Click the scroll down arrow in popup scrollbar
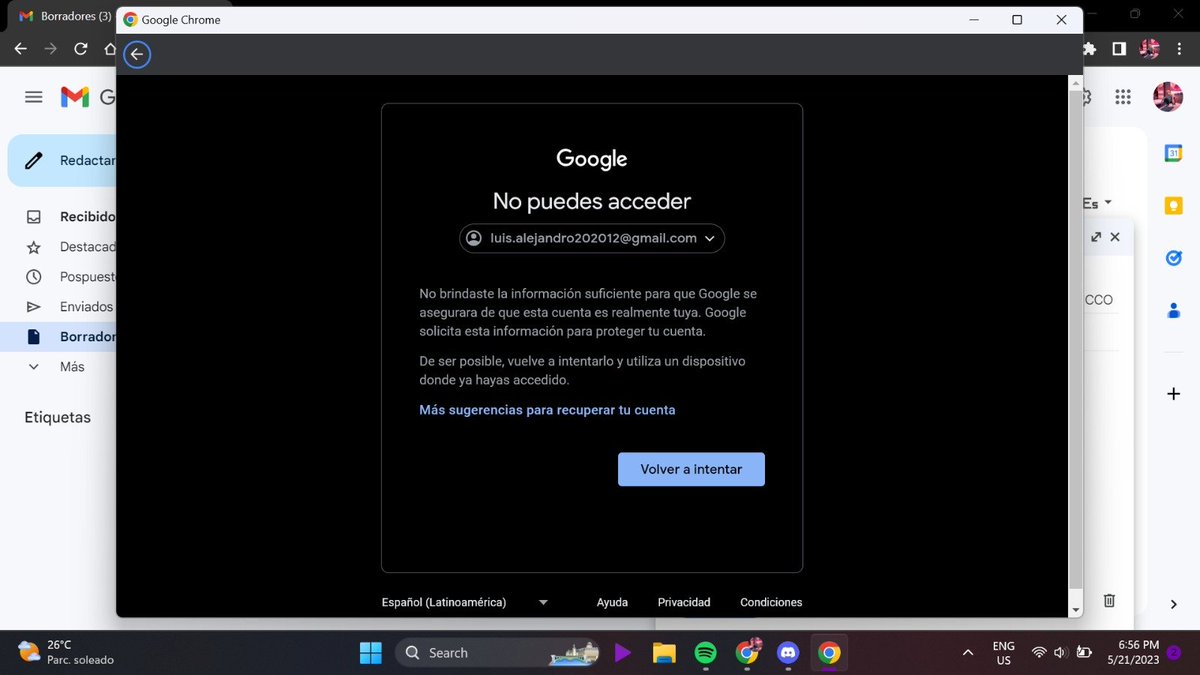 point(1076,610)
